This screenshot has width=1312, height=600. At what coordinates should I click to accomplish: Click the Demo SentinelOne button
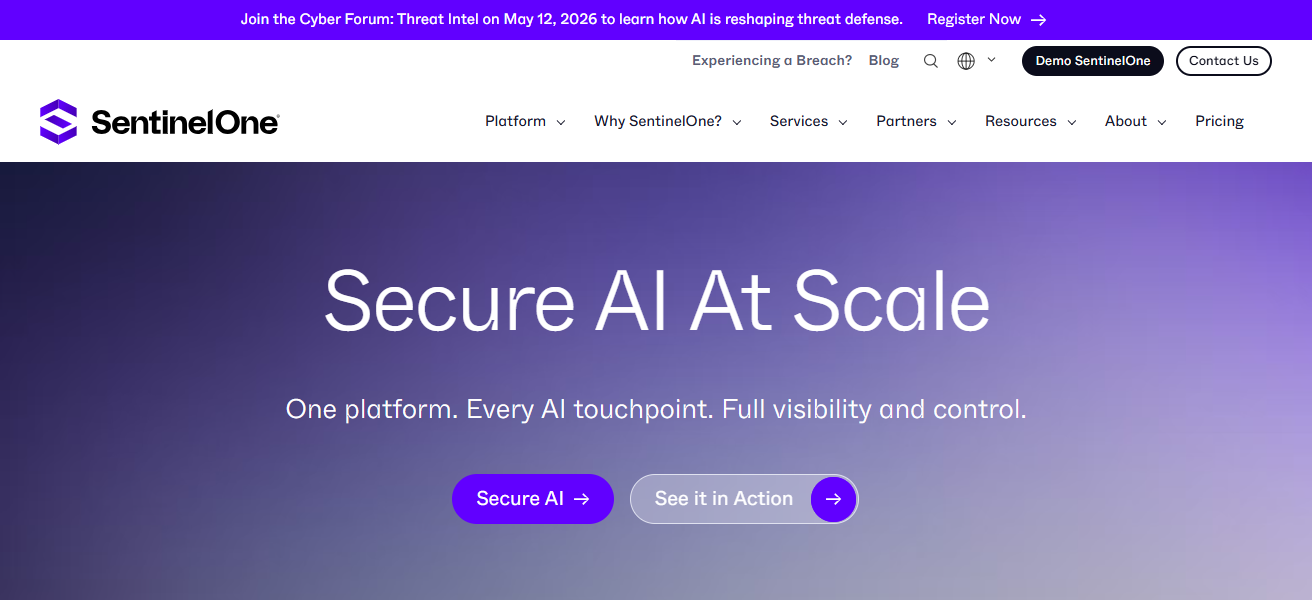pos(1092,61)
